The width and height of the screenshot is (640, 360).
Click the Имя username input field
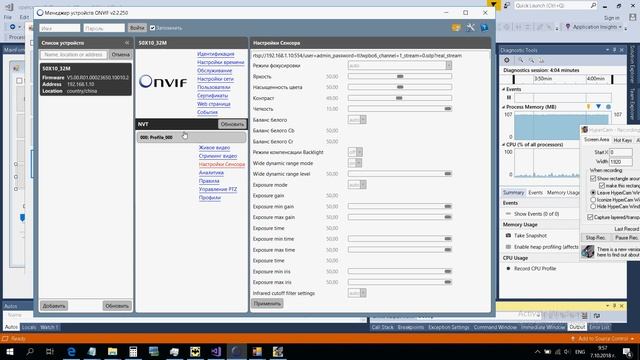(60, 28)
